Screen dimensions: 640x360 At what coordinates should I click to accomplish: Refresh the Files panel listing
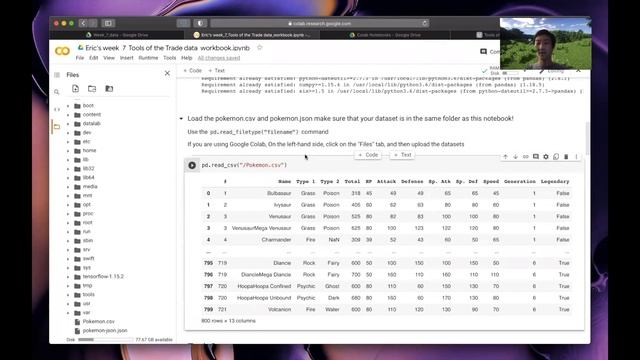[x=92, y=89]
